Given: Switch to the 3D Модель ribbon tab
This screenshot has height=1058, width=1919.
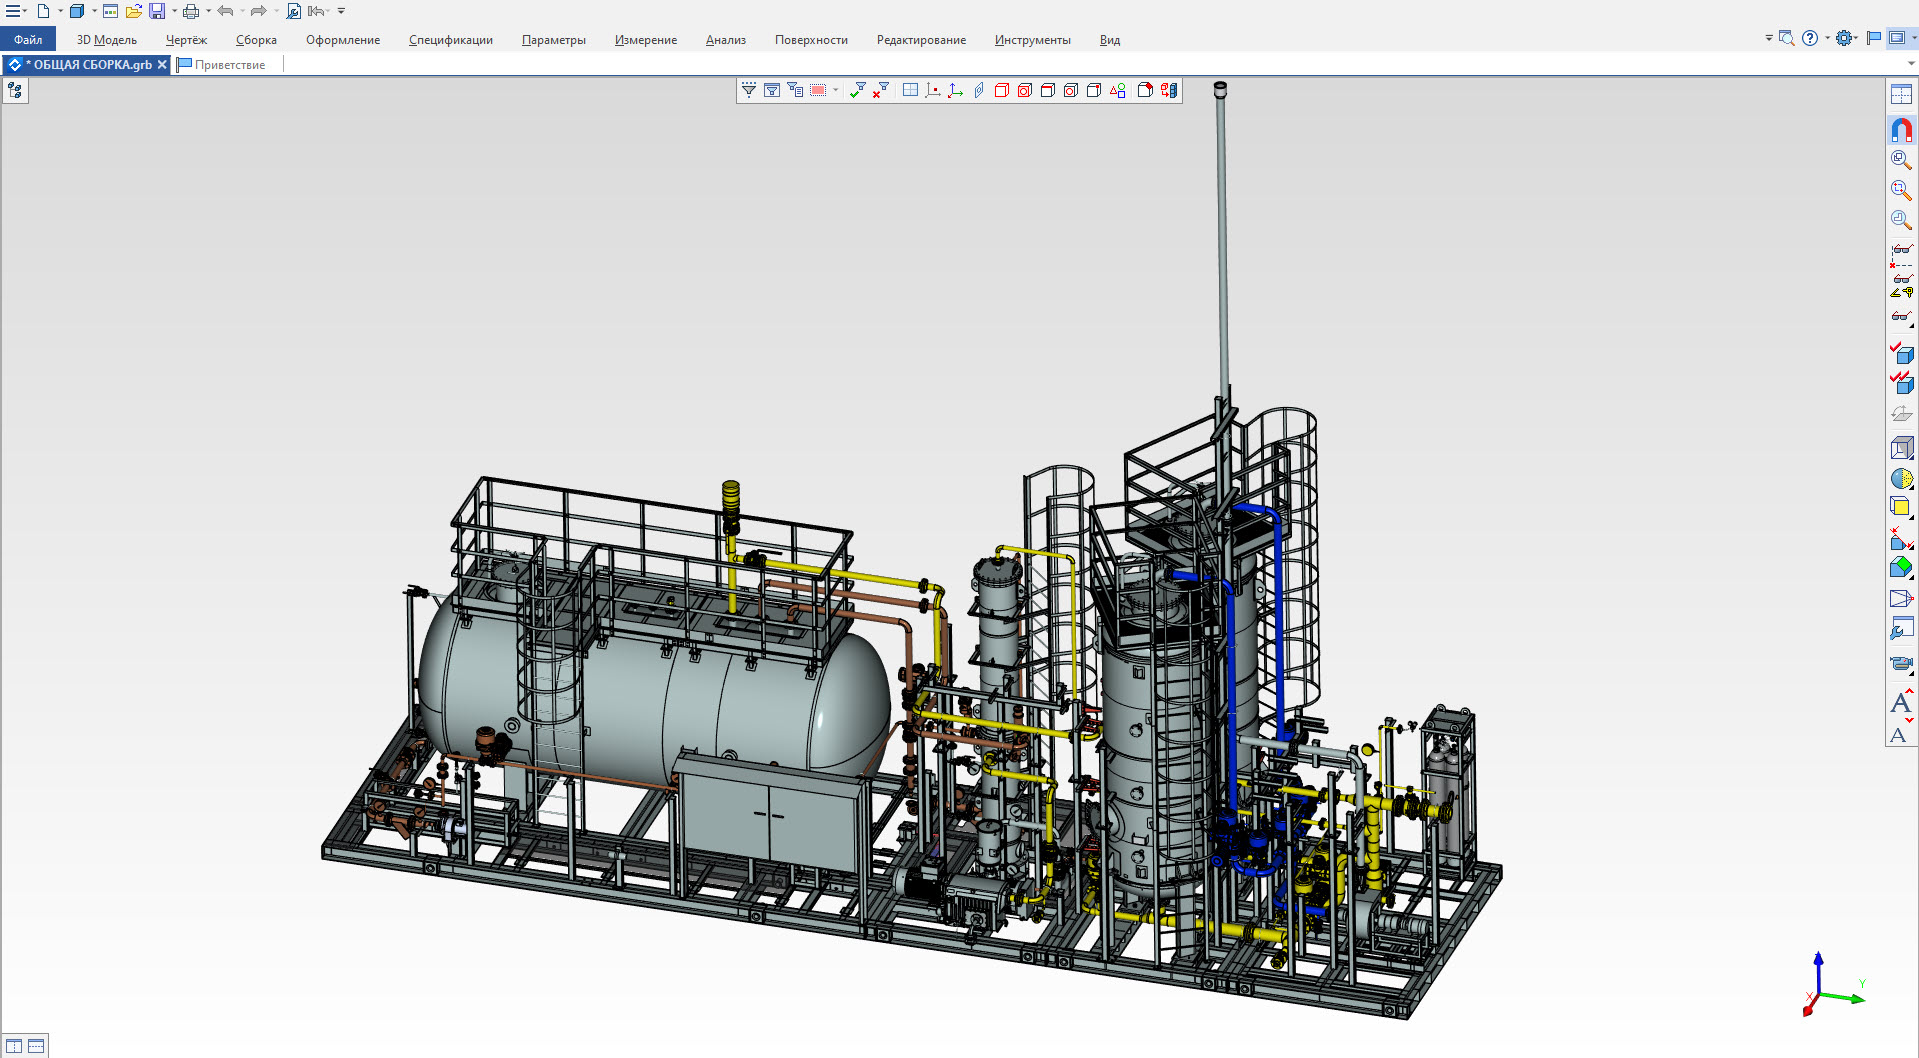Looking at the screenshot, I should pyautogui.click(x=107, y=40).
